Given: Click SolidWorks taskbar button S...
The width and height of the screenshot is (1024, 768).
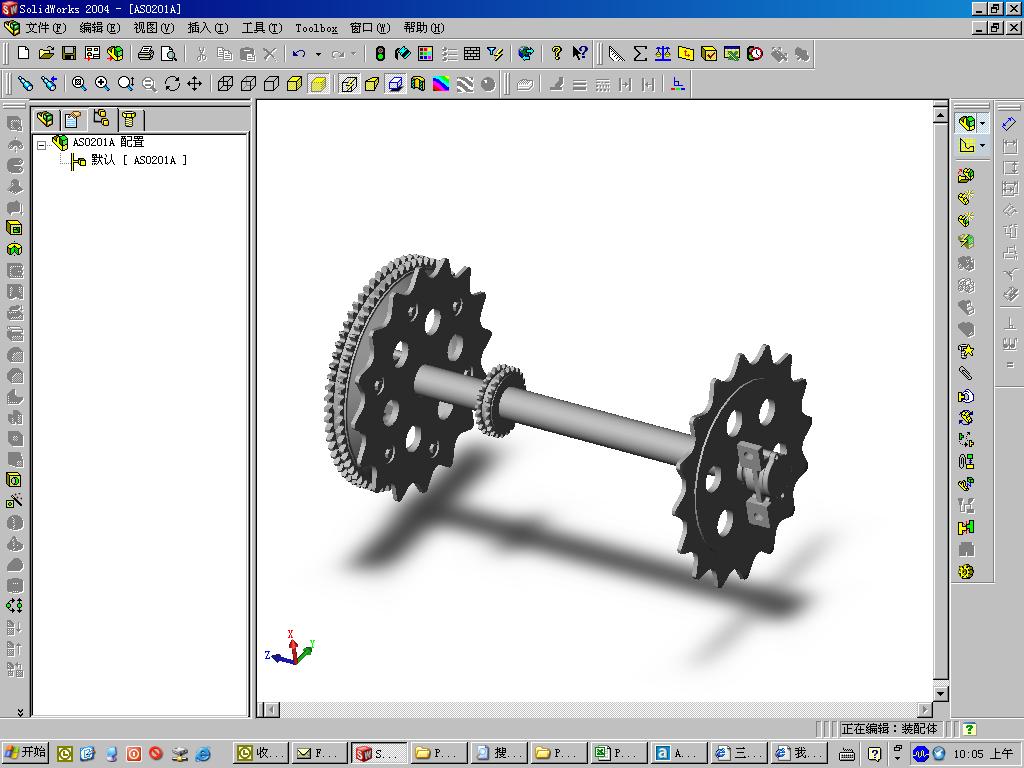Looking at the screenshot, I should pos(379,753).
